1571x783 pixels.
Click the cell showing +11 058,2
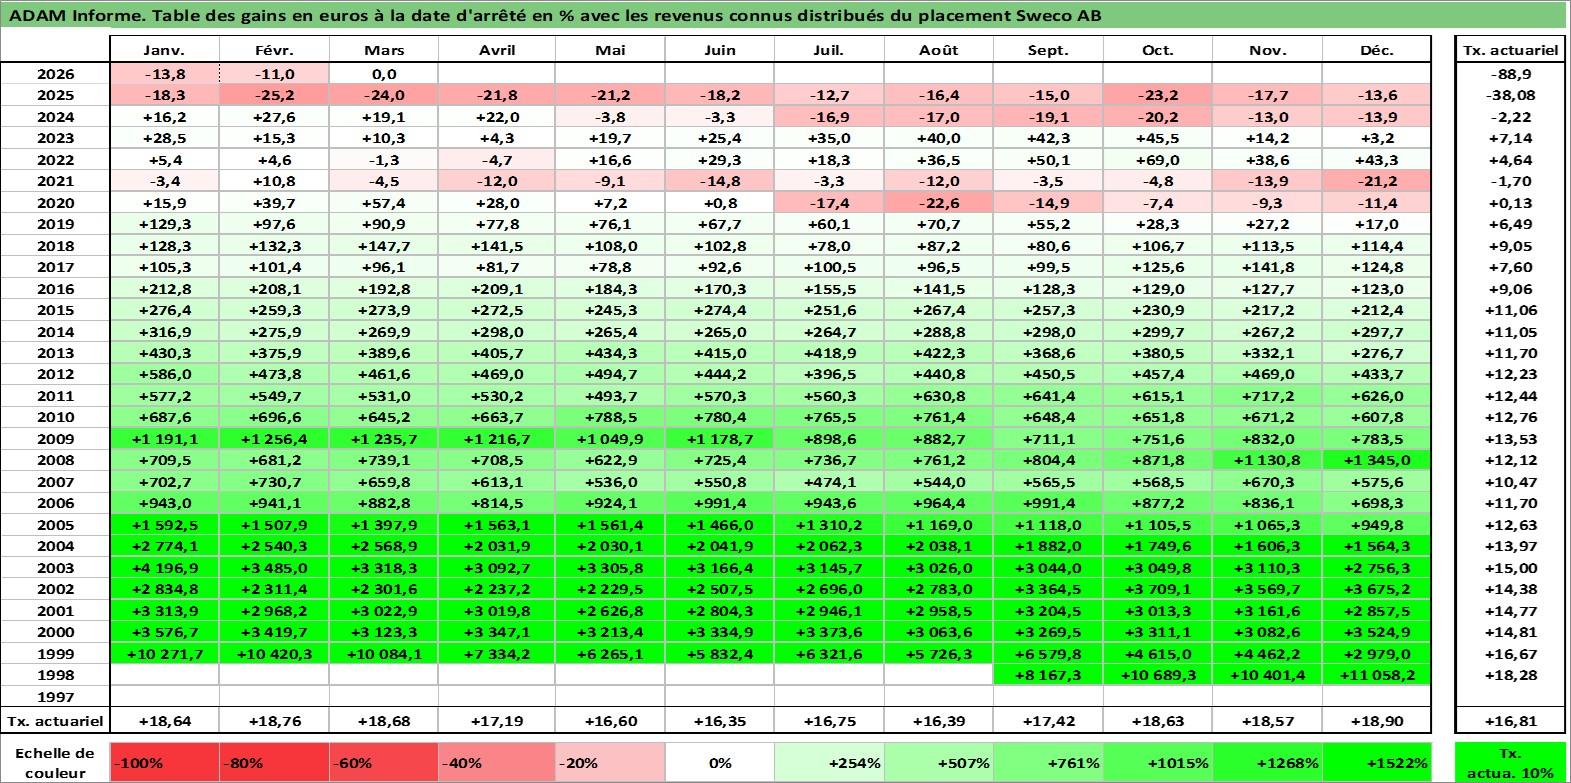[x=1377, y=675]
